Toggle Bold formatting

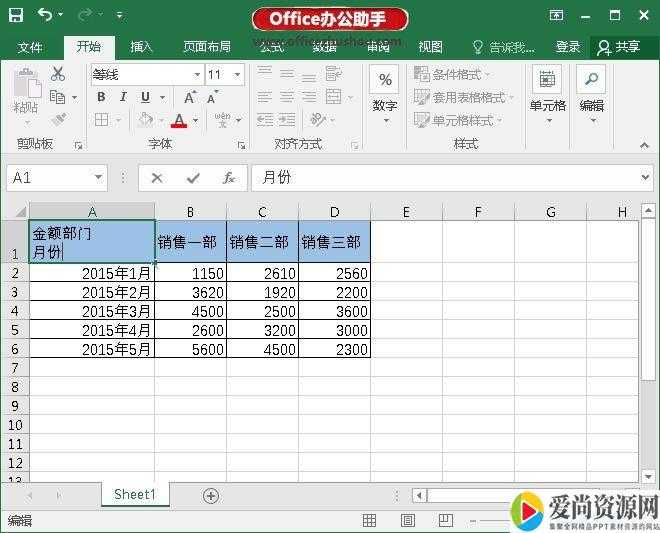(101, 97)
